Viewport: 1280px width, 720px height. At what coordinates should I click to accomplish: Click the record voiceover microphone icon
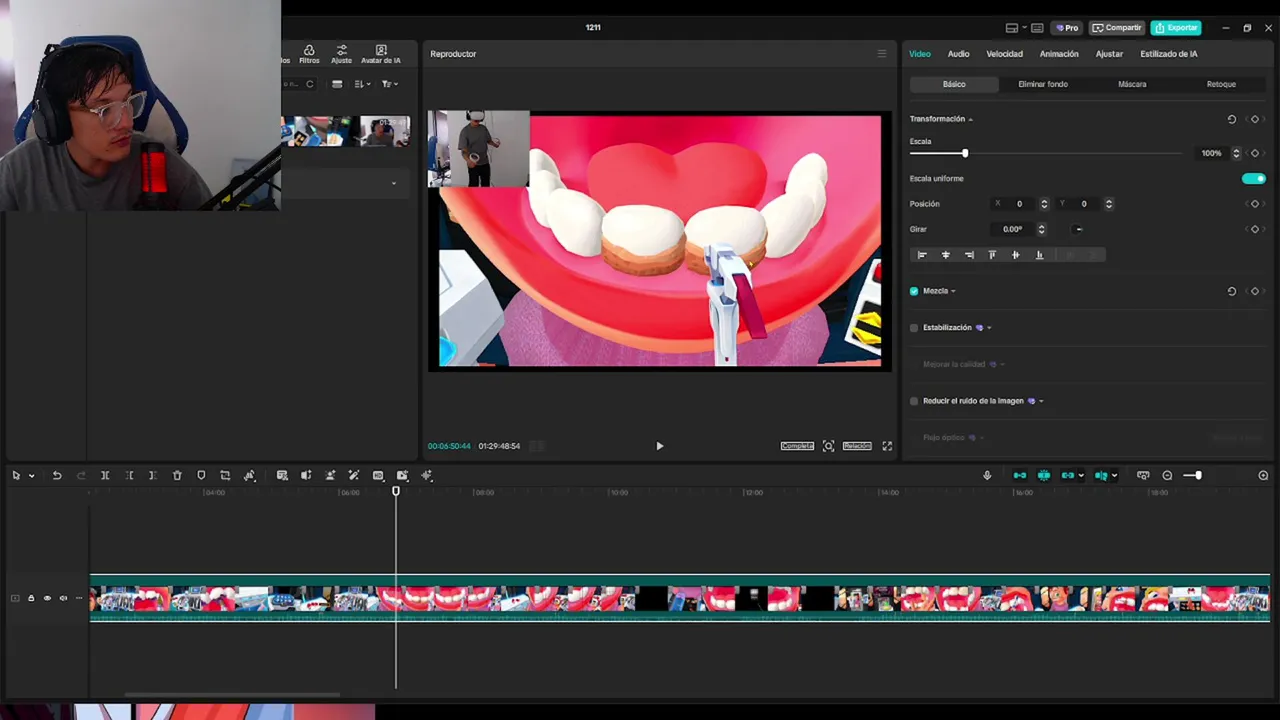(x=987, y=476)
